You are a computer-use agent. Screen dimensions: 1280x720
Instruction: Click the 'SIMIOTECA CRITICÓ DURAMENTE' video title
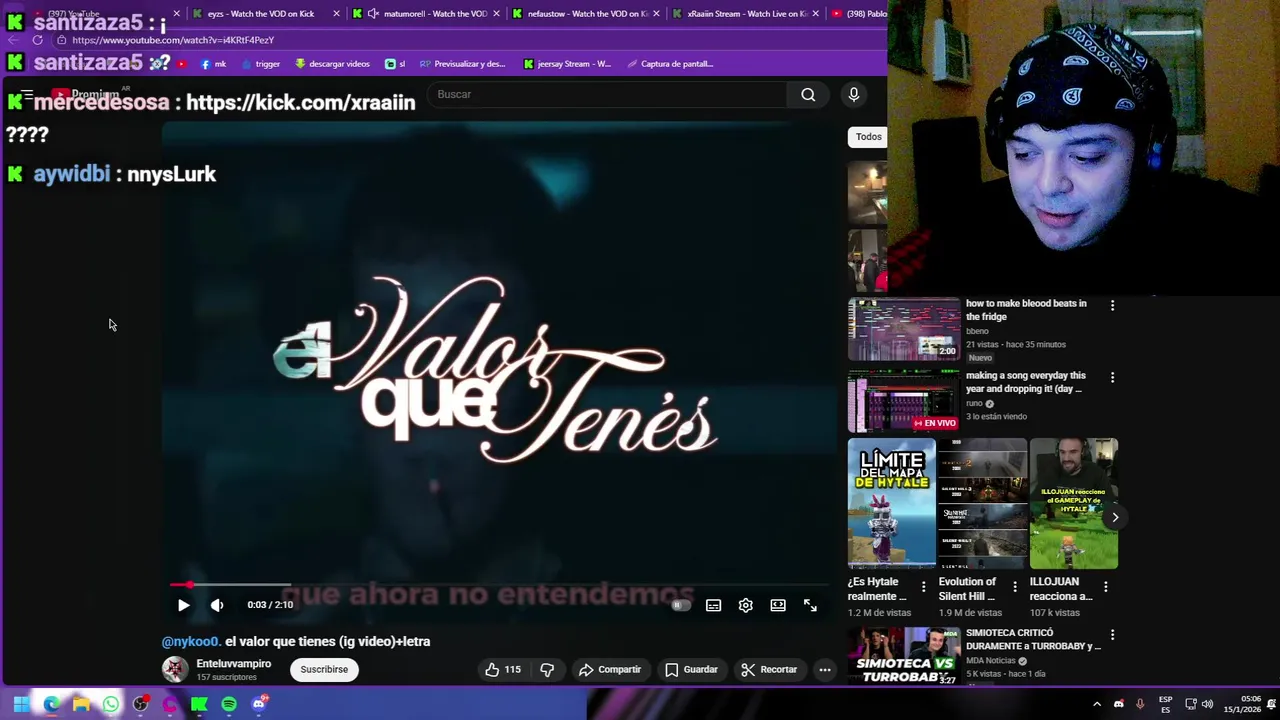[1033, 639]
